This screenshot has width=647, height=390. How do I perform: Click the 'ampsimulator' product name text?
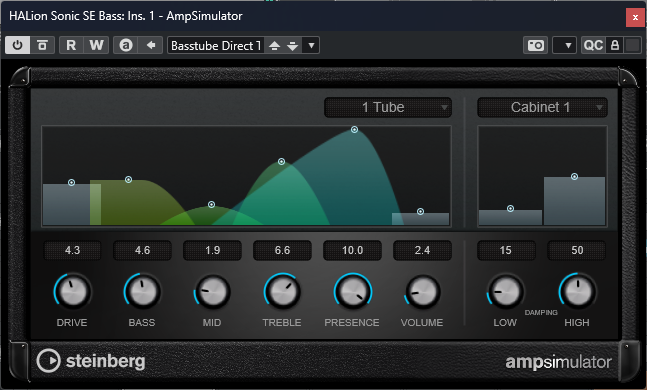coord(558,362)
